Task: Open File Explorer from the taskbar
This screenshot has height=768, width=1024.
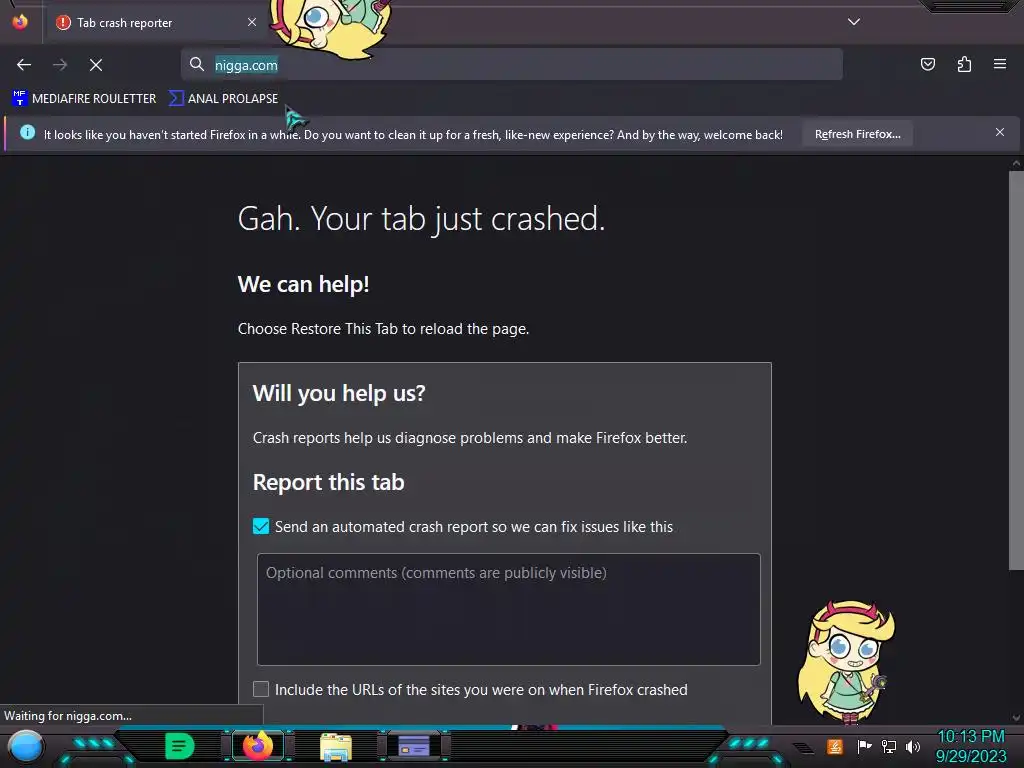Action: tap(336, 747)
